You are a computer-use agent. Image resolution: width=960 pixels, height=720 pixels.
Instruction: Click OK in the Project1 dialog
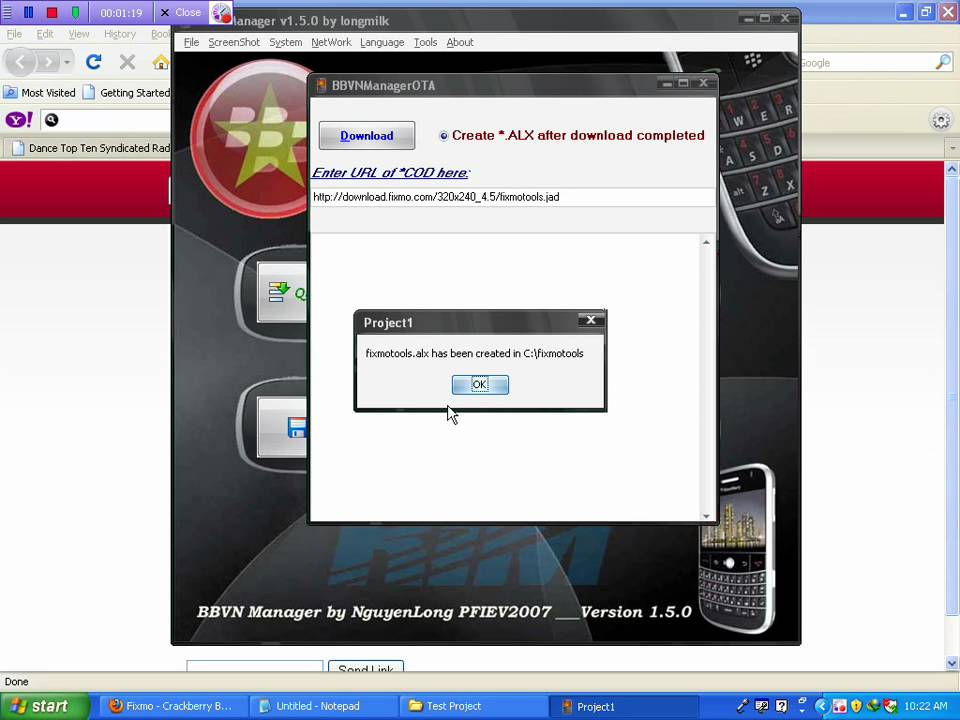(480, 384)
